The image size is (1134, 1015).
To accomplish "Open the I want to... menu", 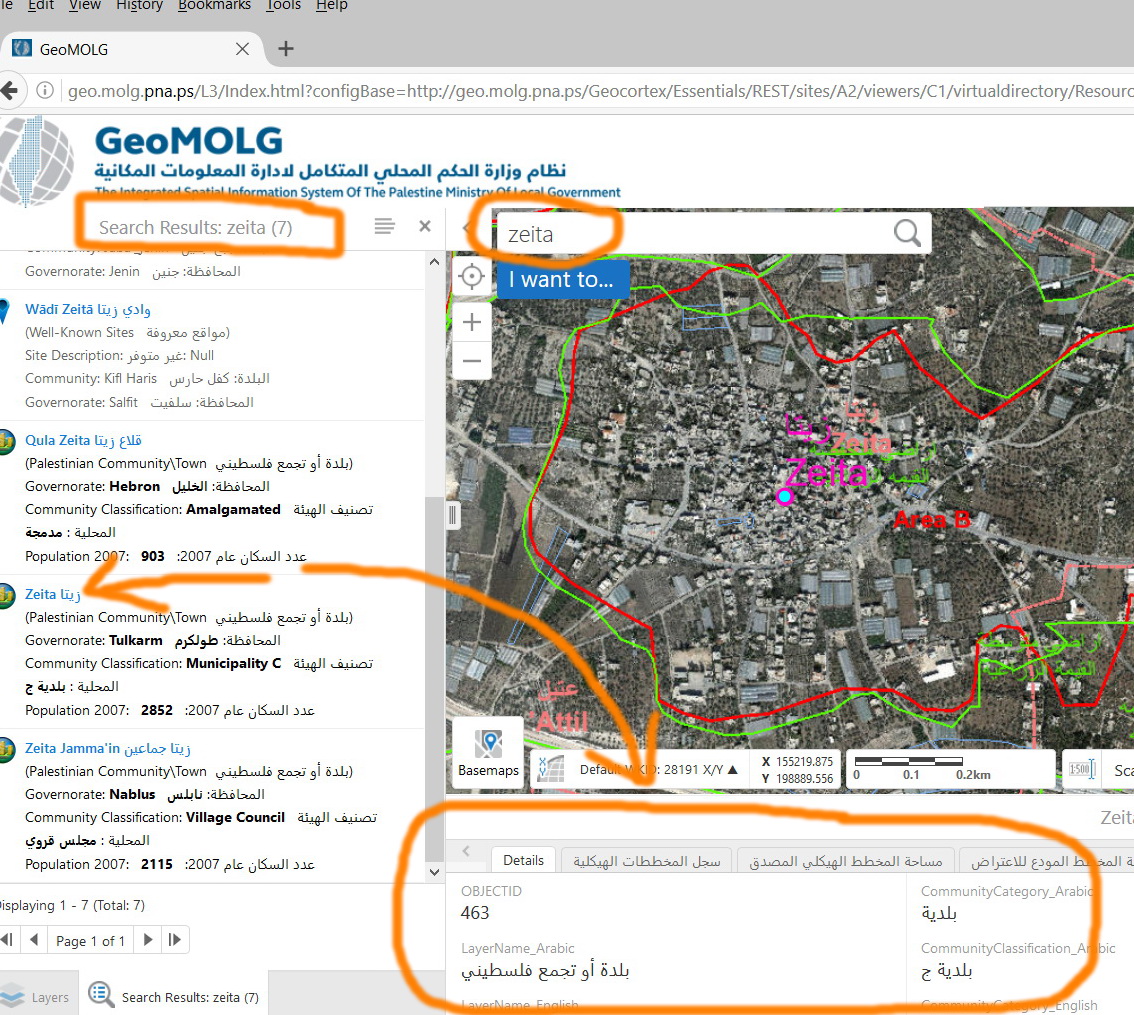I will 563,279.
